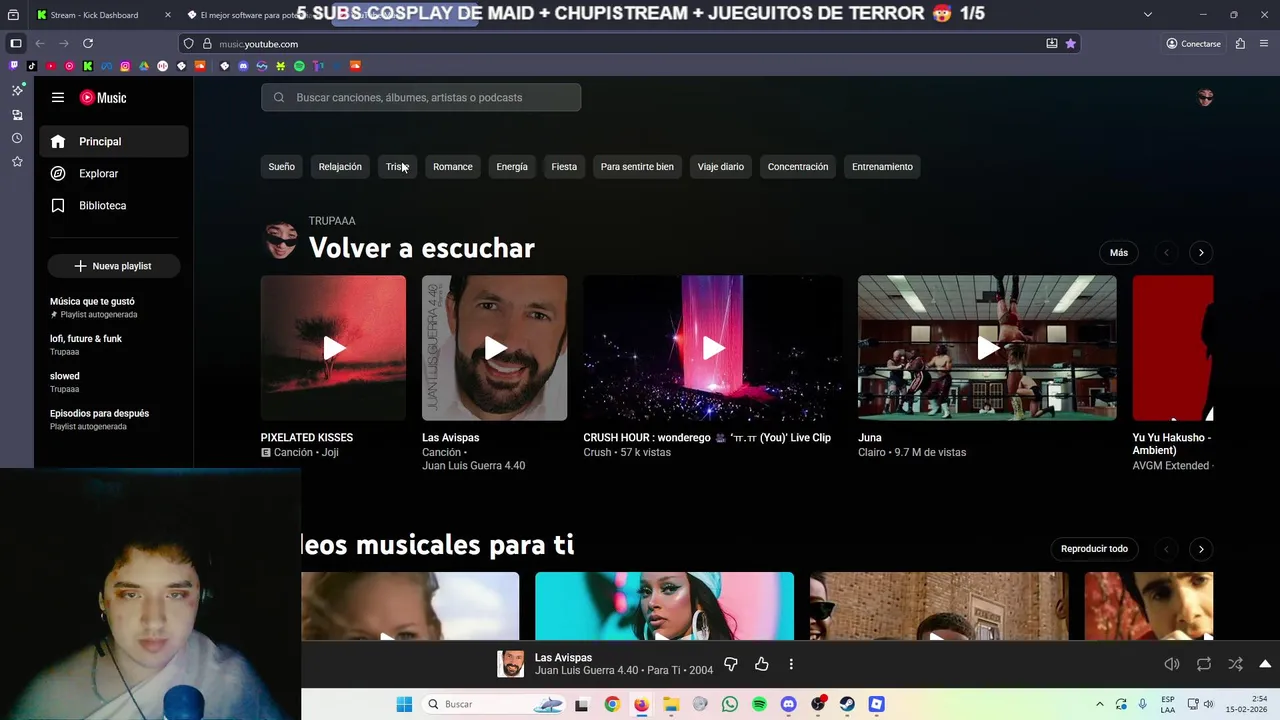This screenshot has height=720, width=1280.
Task: Open browser extensions icon in toolbar
Action: tap(1240, 44)
